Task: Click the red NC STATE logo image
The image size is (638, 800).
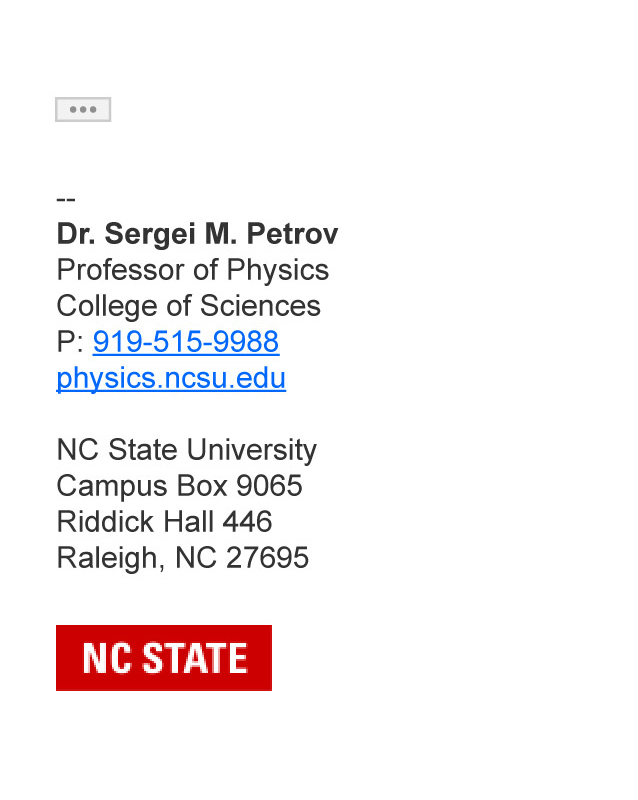Action: pyautogui.click(x=164, y=658)
